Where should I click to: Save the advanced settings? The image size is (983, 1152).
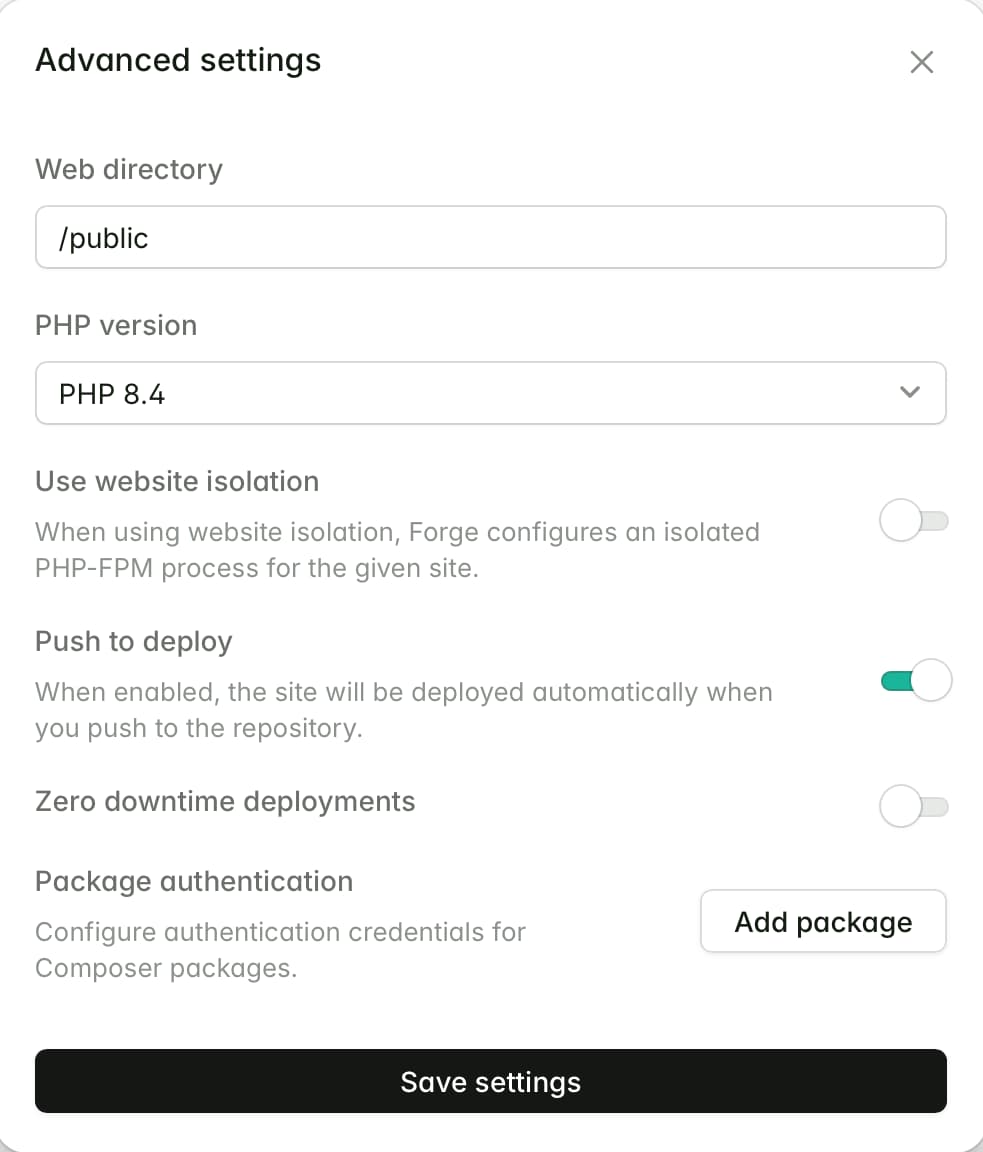tap(490, 1081)
